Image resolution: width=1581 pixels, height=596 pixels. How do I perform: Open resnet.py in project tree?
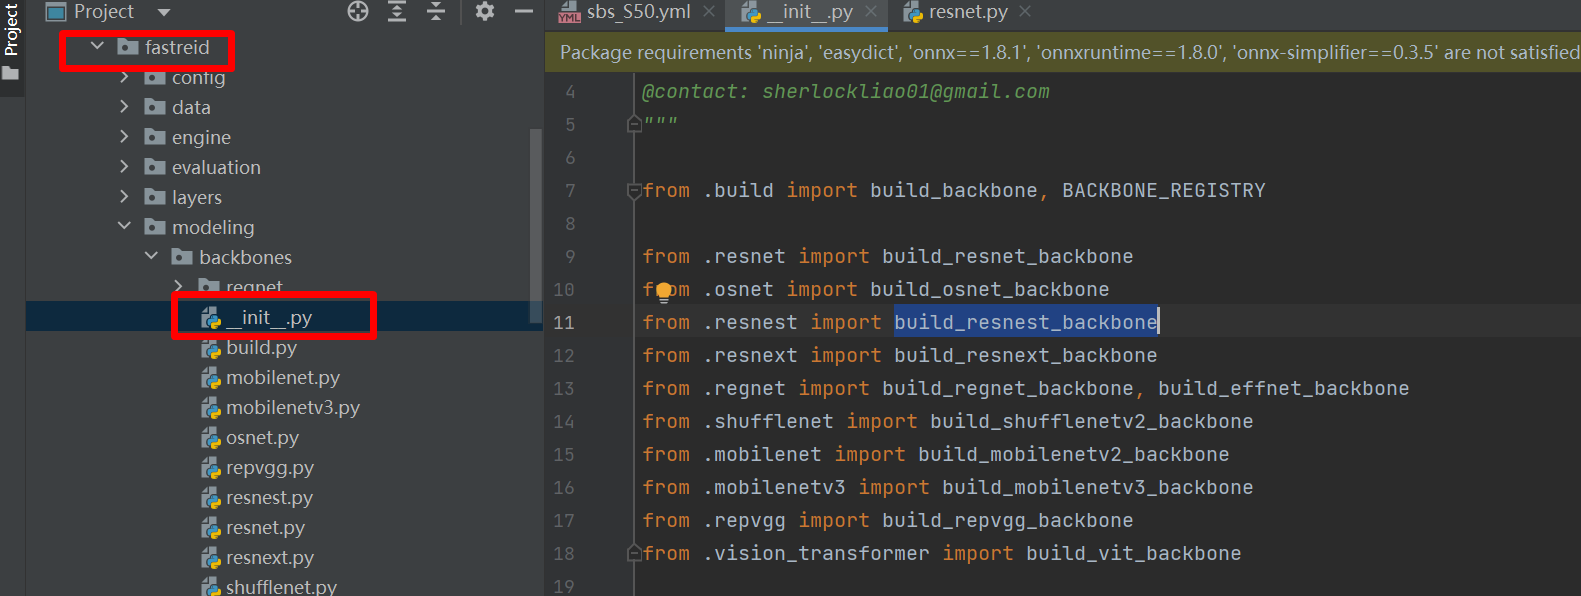coord(265,527)
